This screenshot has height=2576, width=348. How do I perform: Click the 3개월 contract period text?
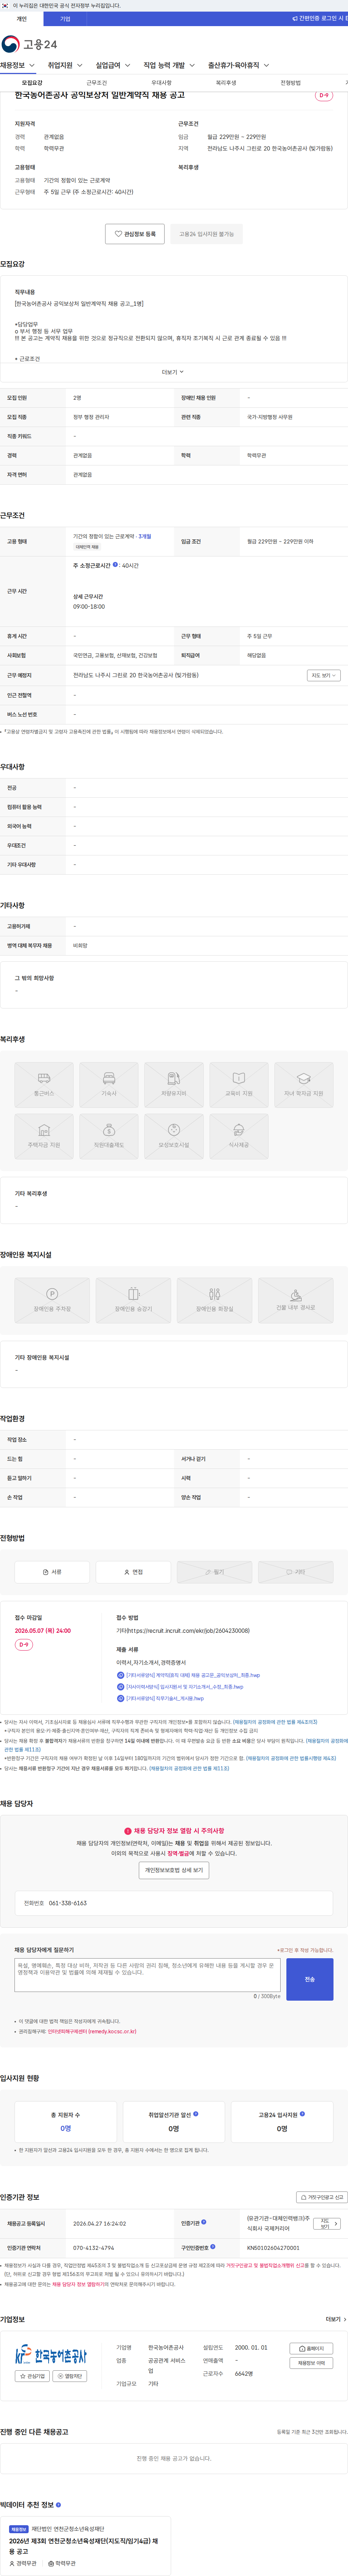point(145,536)
